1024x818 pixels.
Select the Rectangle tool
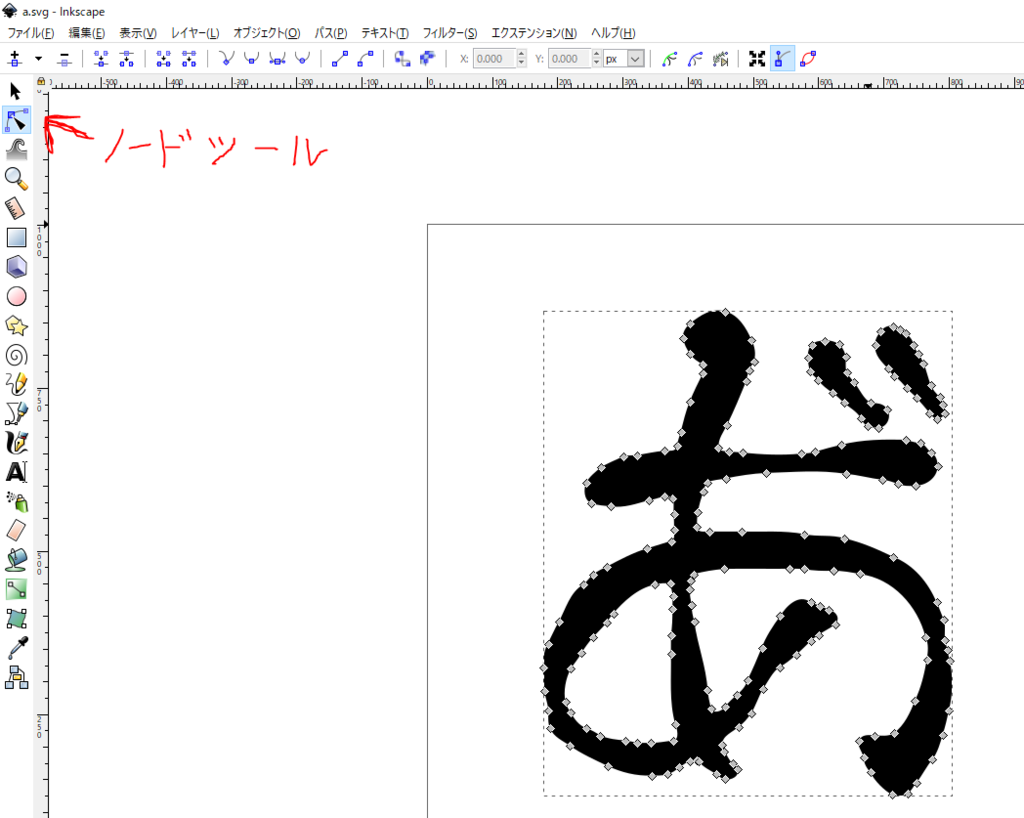tap(16, 238)
